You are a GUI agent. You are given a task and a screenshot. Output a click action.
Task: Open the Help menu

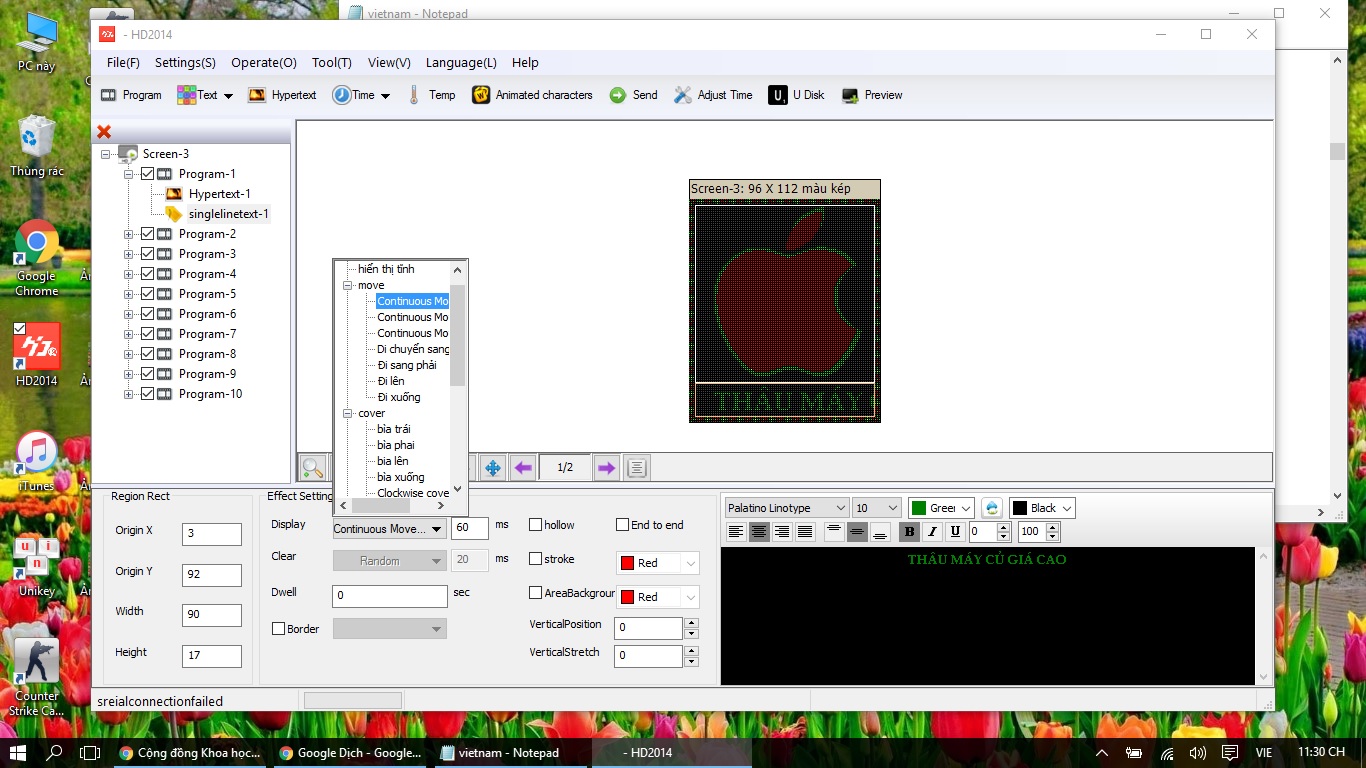tap(525, 62)
